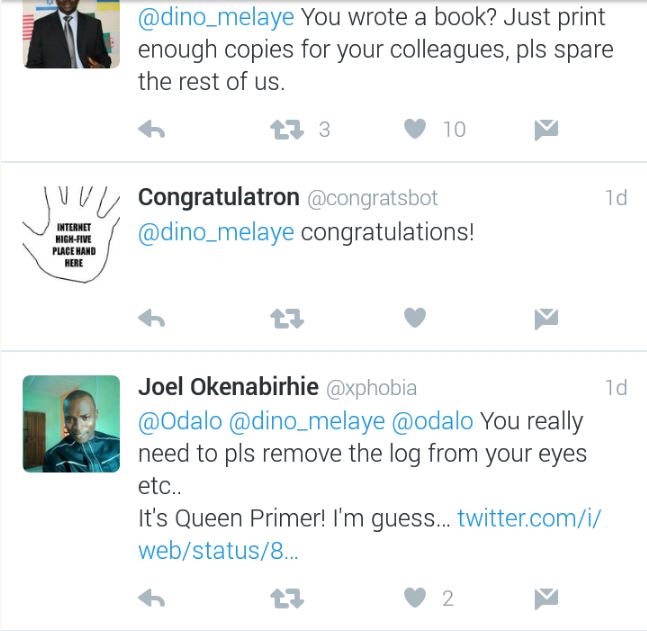
Task: Reply to Joel Okenabirhie's tweet
Action: (x=151, y=598)
